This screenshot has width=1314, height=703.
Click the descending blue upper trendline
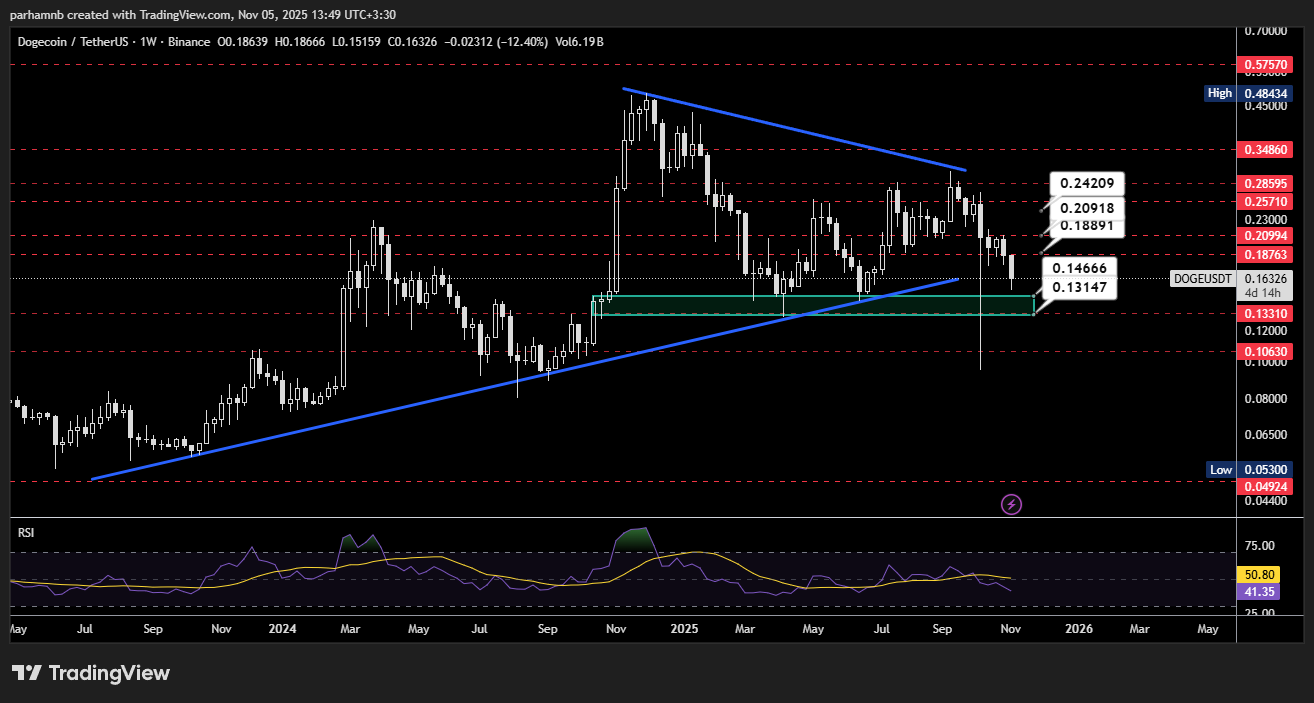795,130
